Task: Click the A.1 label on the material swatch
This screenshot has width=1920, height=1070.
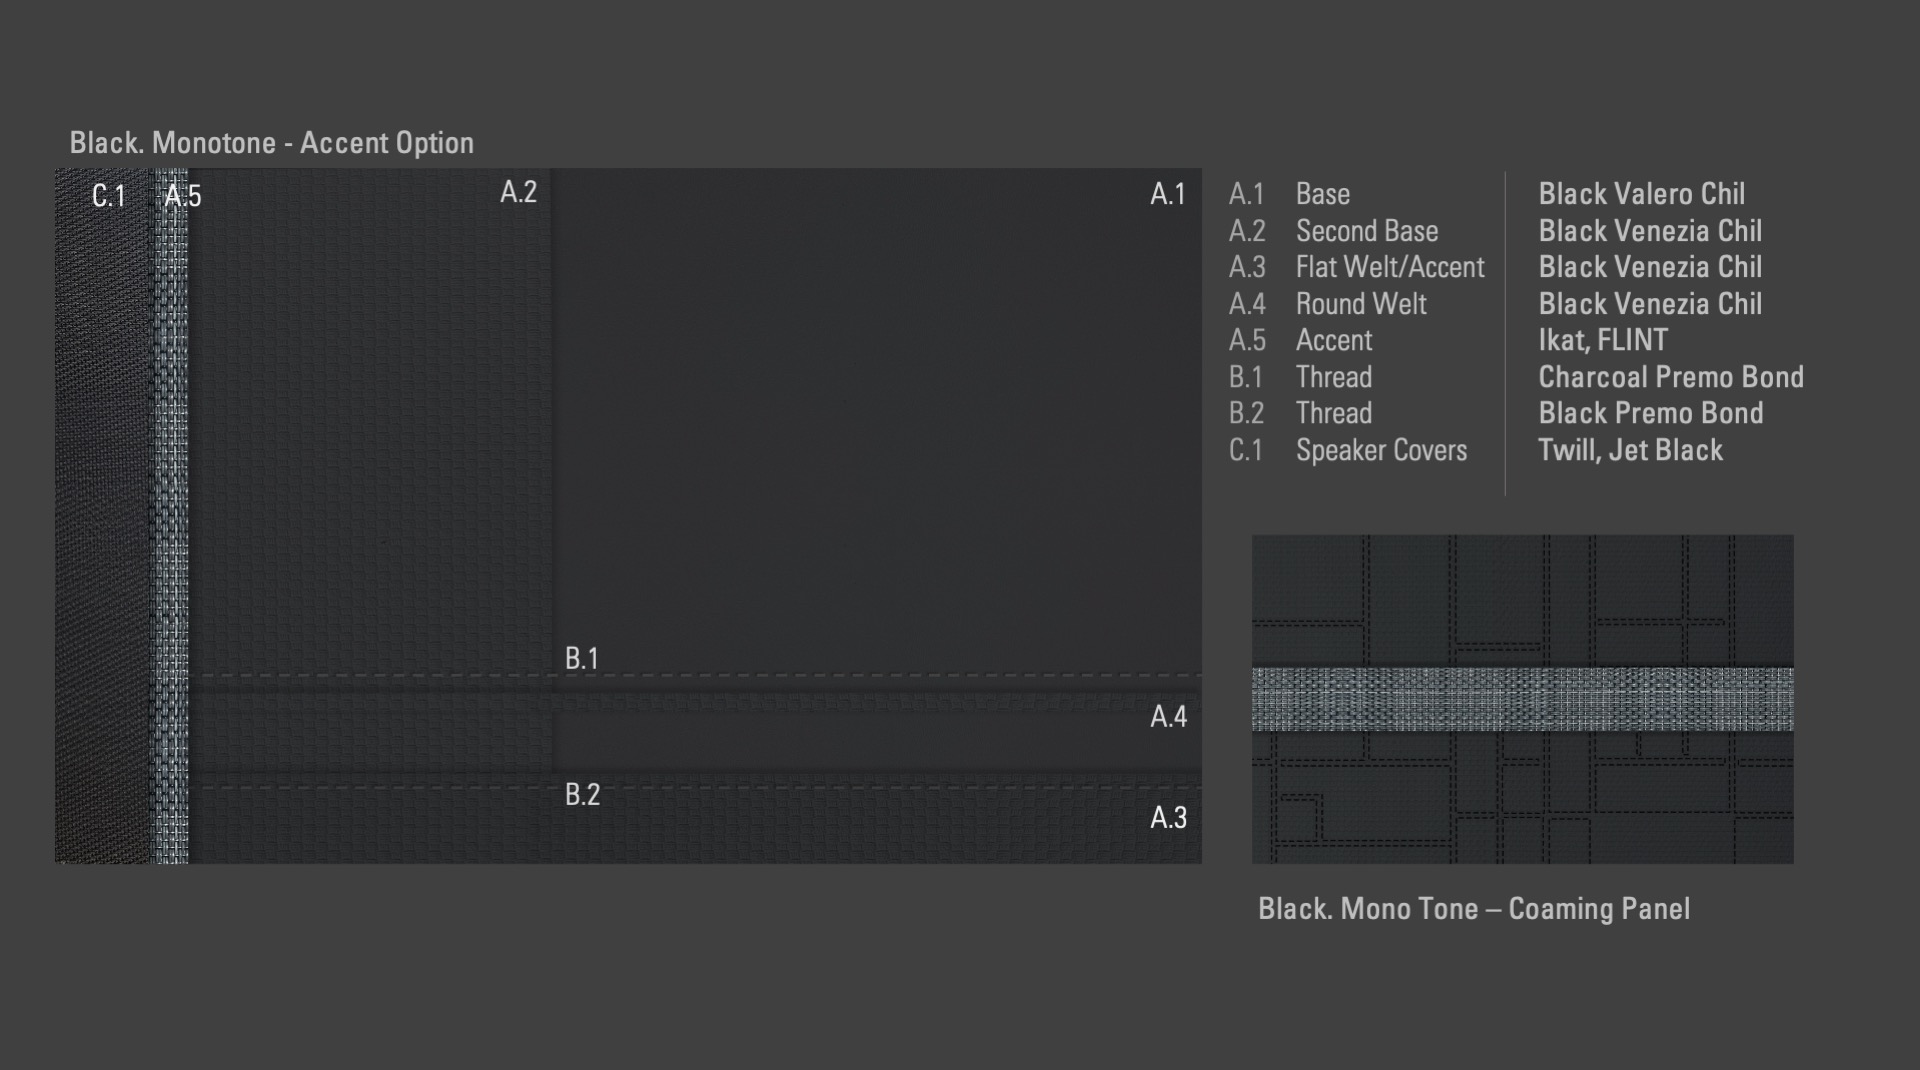Action: pyautogui.click(x=1167, y=194)
